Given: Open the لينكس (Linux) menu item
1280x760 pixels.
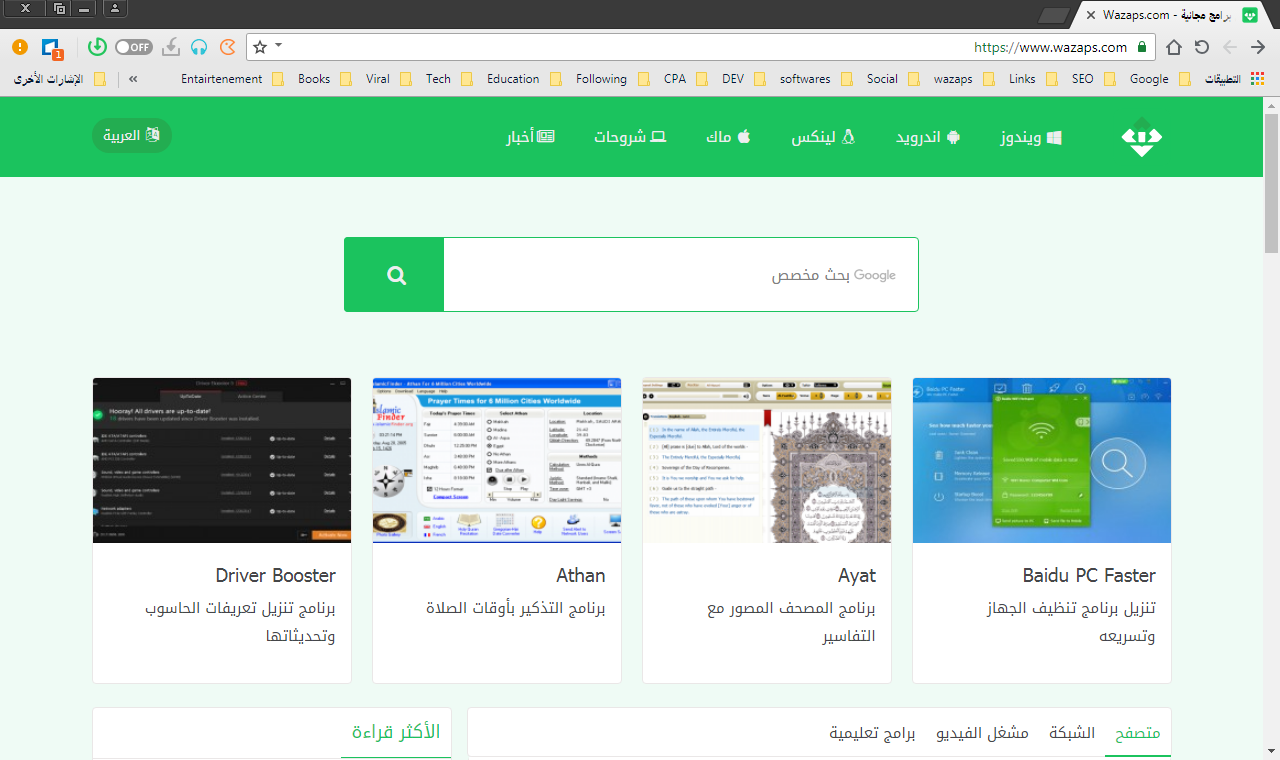Looking at the screenshot, I should click(x=824, y=137).
